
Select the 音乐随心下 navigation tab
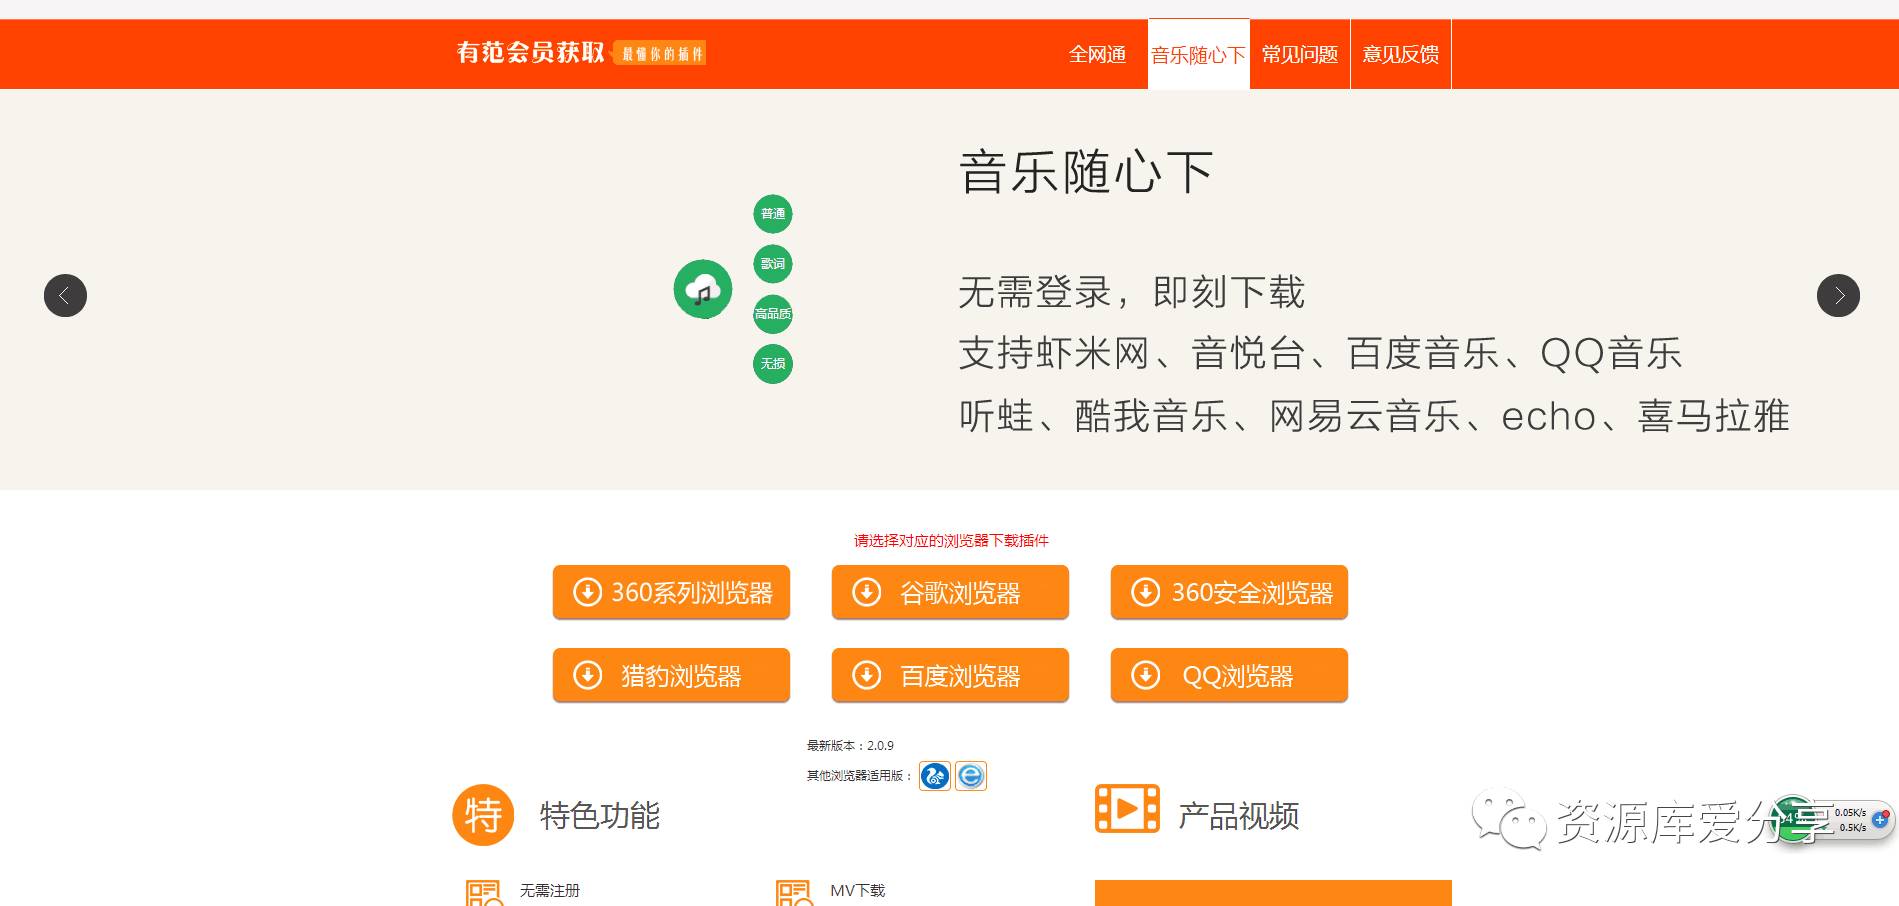click(1198, 54)
